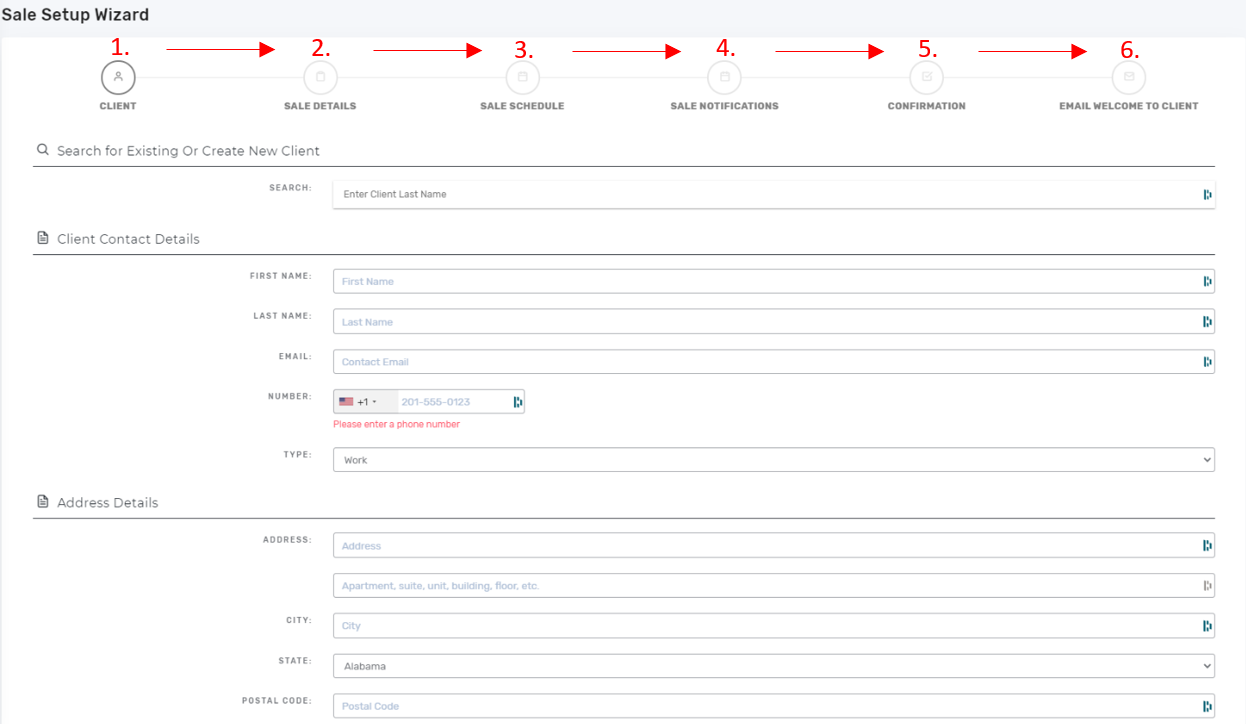Click the 'Search for Existing Or Create New Client' heading
The image size is (1246, 724).
pyautogui.click(x=188, y=150)
